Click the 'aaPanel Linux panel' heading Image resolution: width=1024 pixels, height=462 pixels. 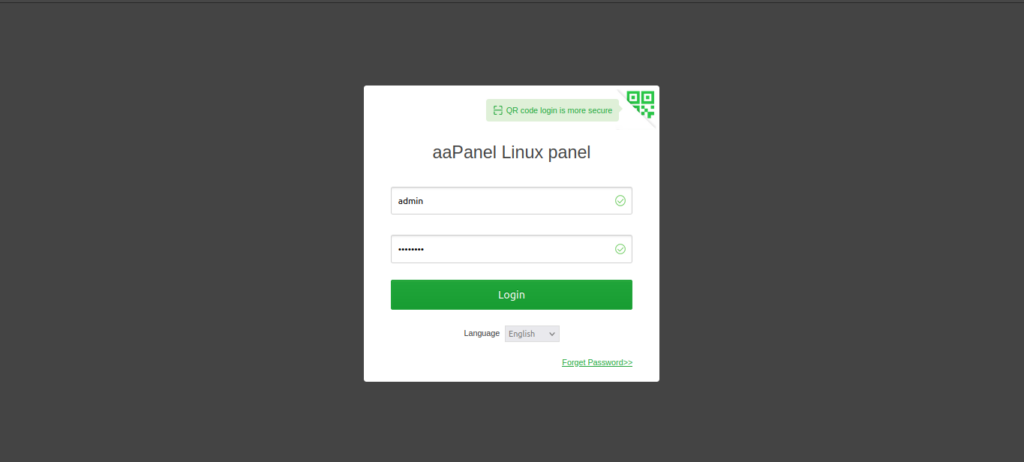click(x=511, y=152)
